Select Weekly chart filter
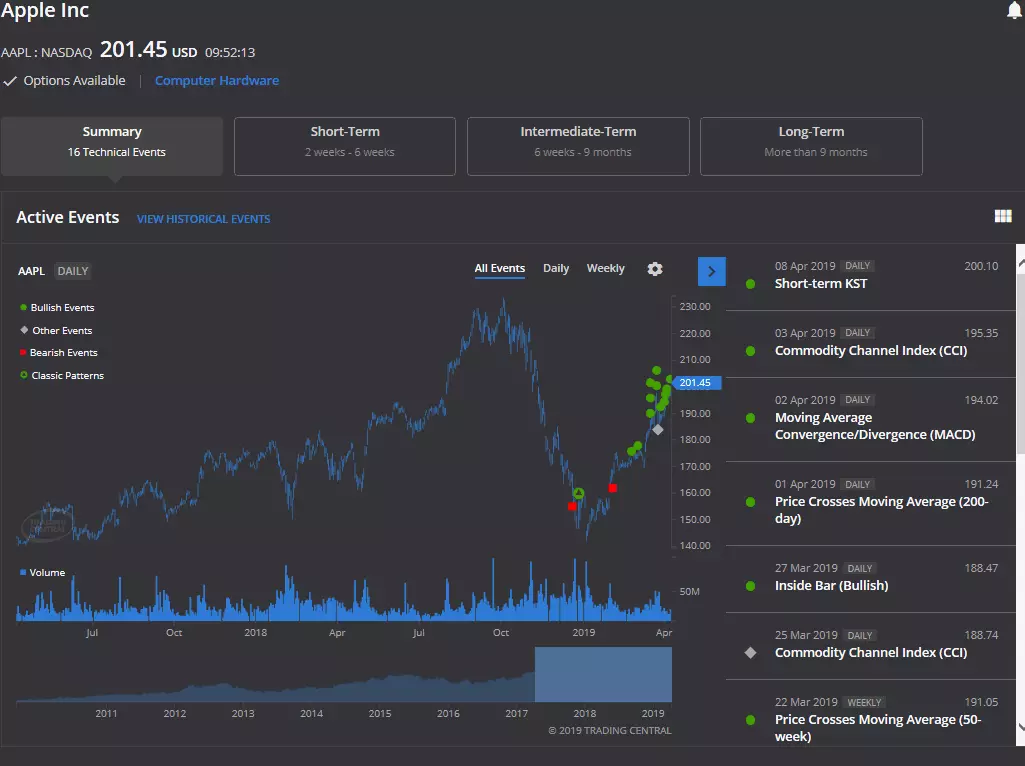Image resolution: width=1025 pixels, height=766 pixels. [x=605, y=269]
